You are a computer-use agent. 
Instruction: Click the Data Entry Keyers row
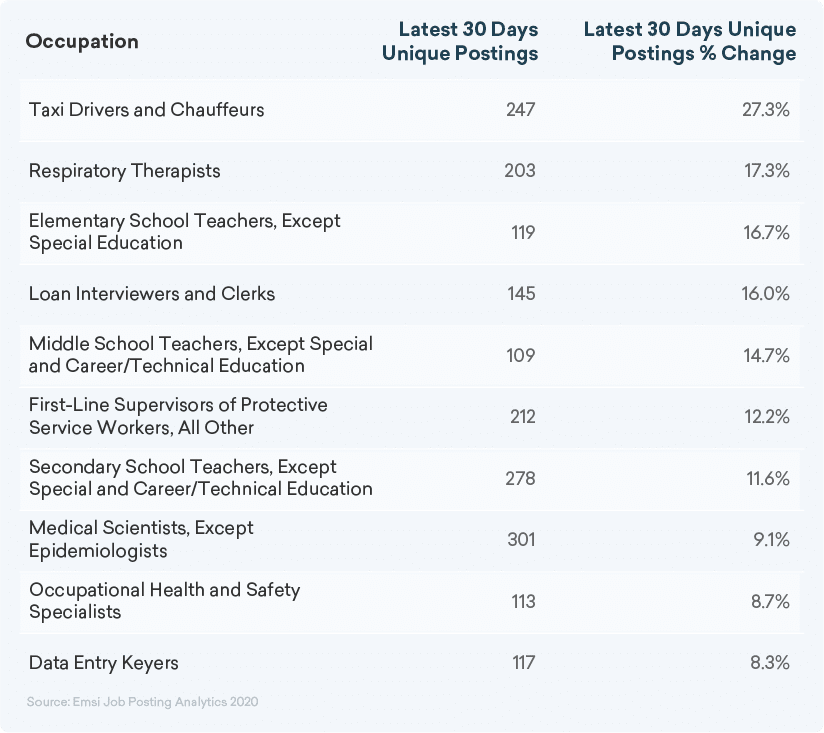tap(104, 663)
